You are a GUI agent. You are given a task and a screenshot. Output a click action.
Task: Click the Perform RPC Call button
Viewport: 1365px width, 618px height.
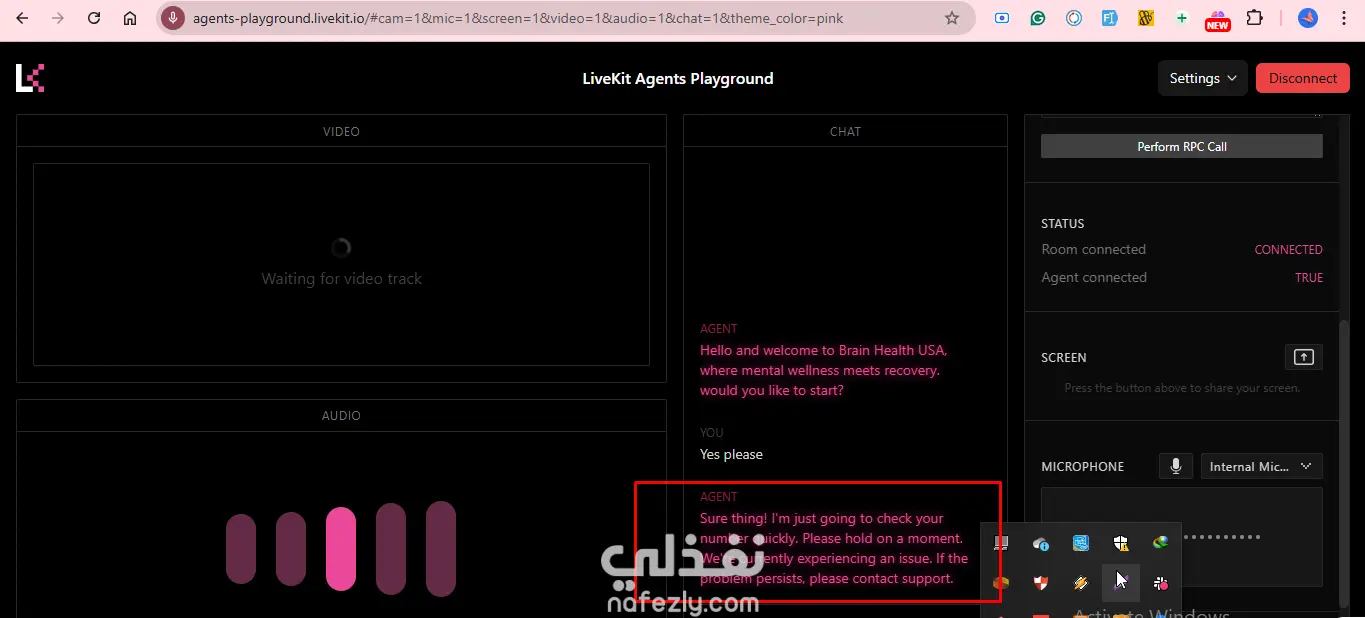(1181, 146)
